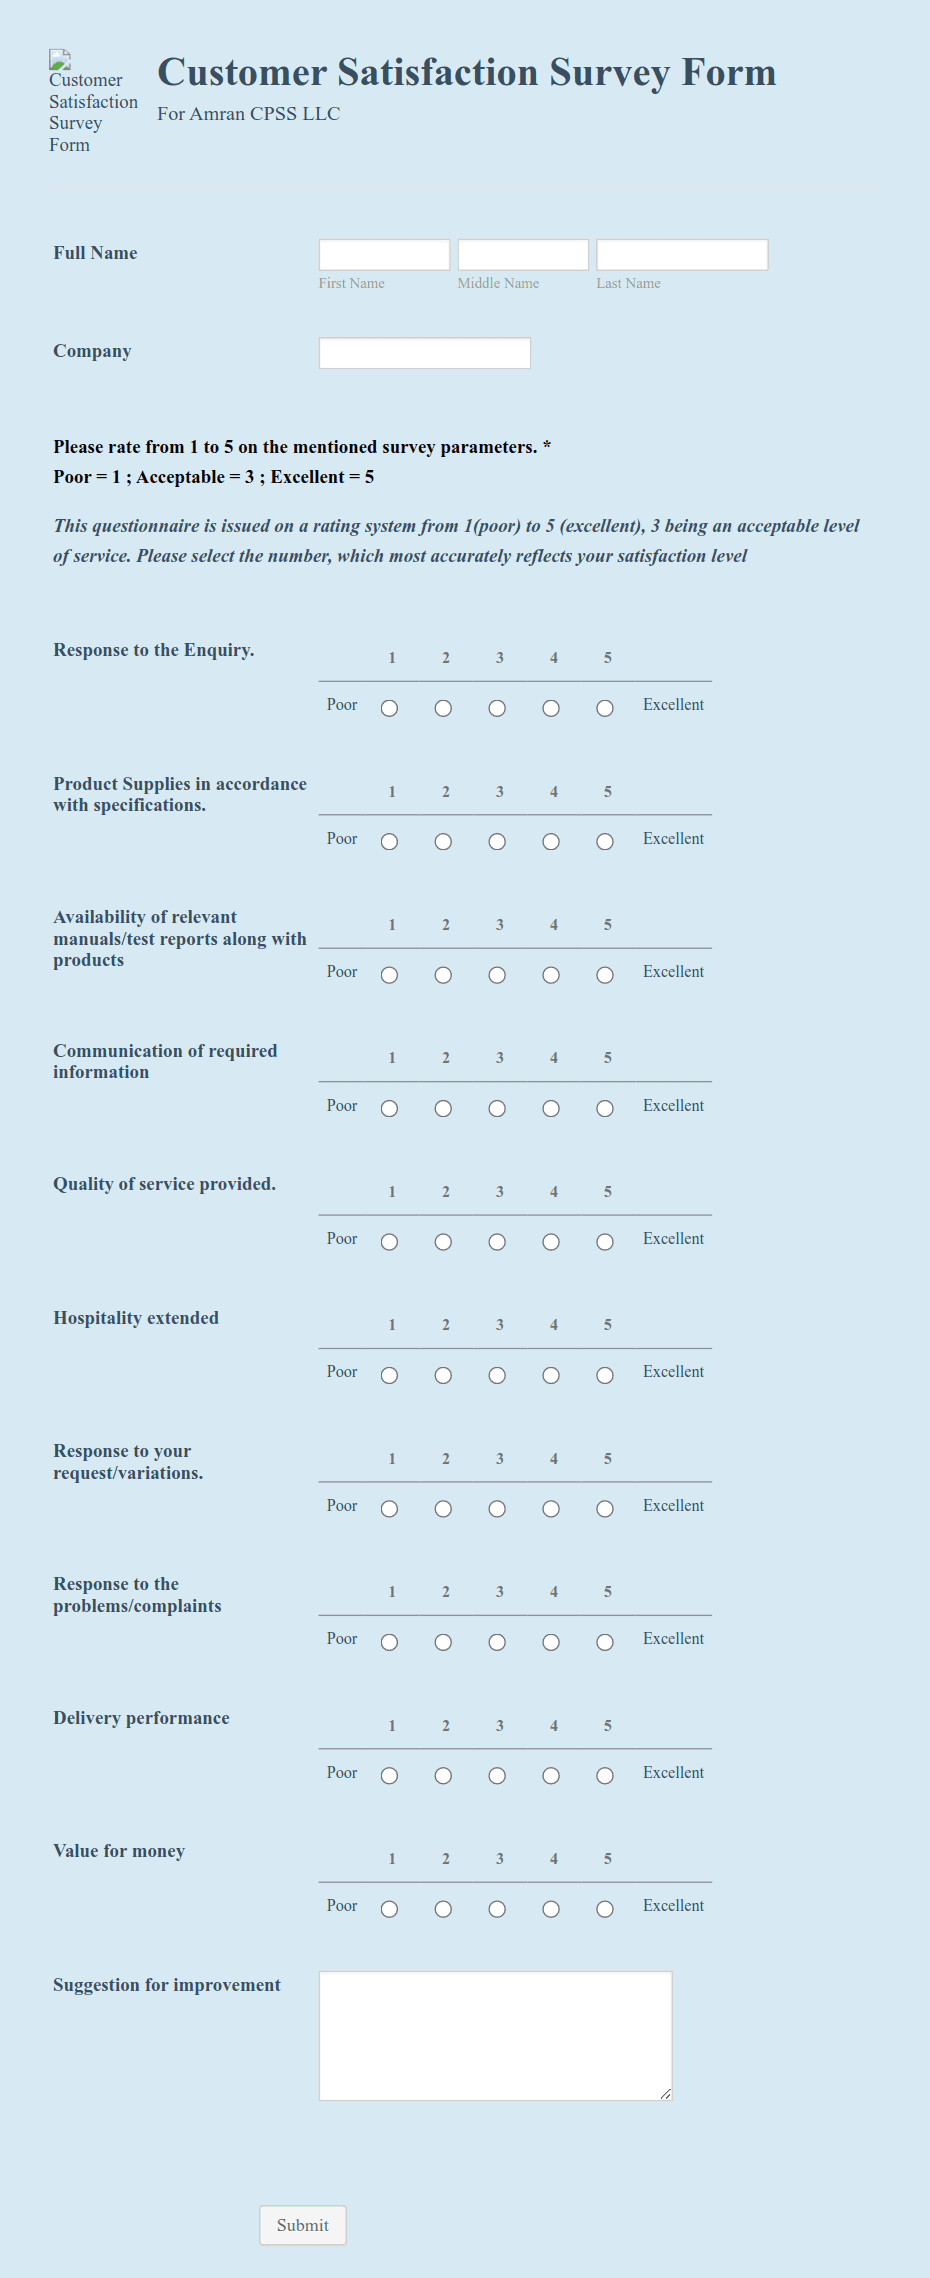Click the Suggestion for improvement text area
This screenshot has width=930, height=2278.
(x=495, y=2035)
